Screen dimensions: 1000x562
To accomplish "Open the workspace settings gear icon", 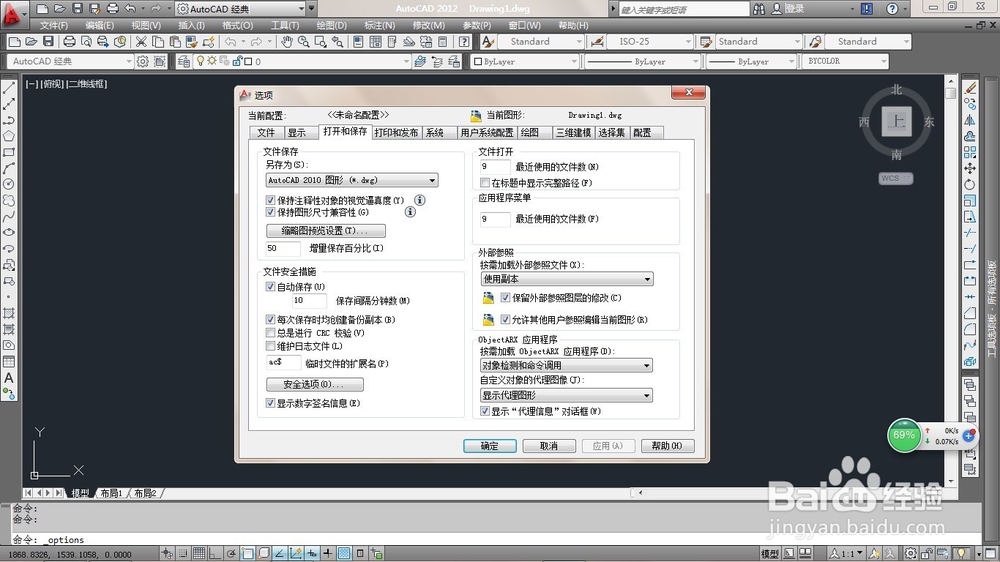I will tap(143, 61).
